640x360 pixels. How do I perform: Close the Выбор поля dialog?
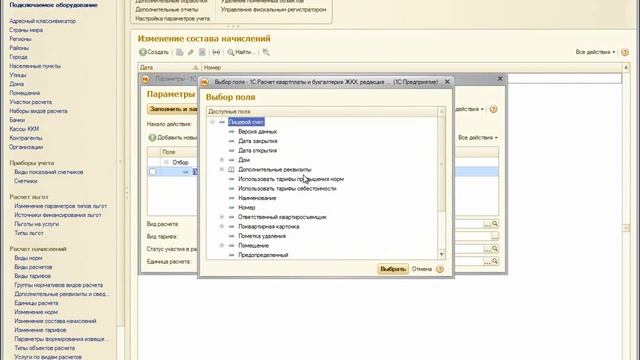tap(447, 82)
